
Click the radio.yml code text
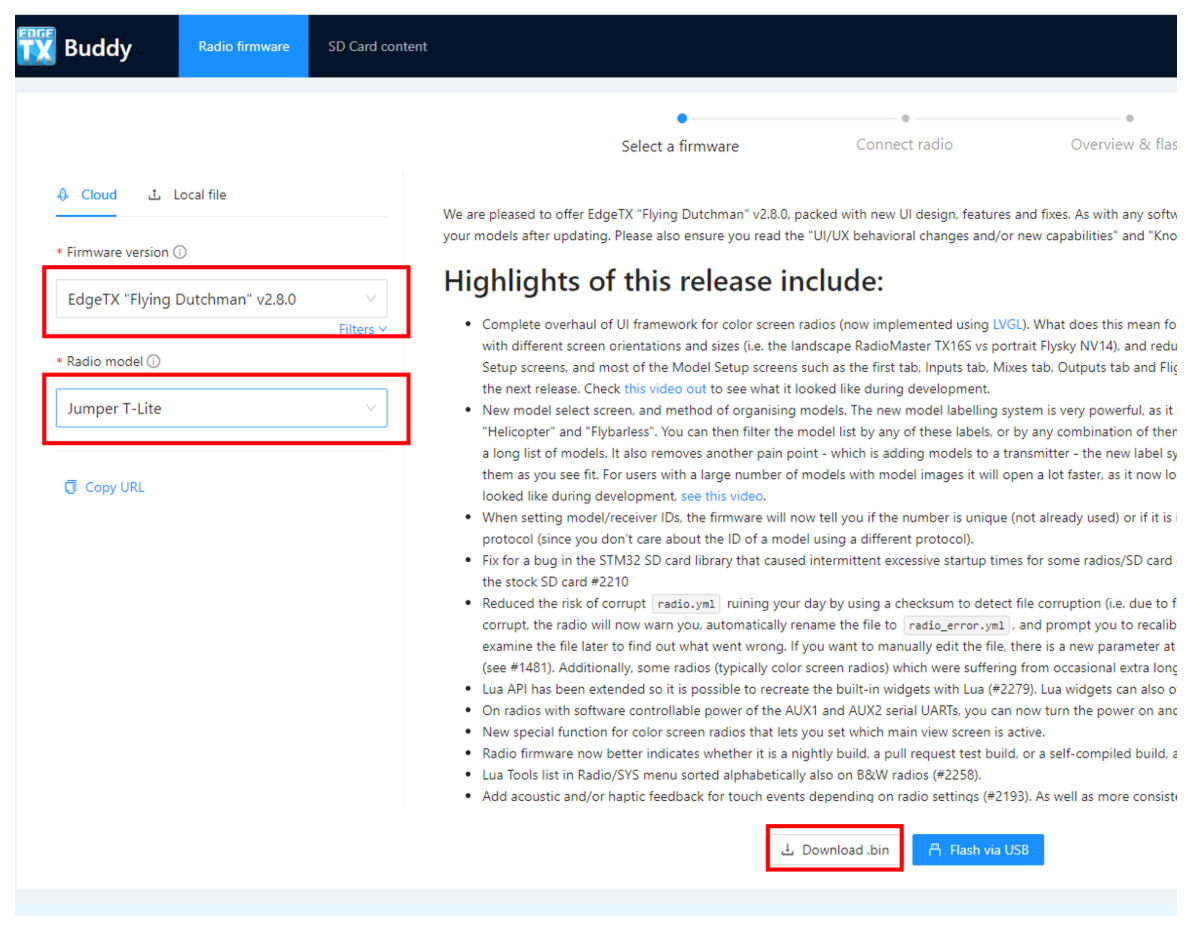[686, 604]
